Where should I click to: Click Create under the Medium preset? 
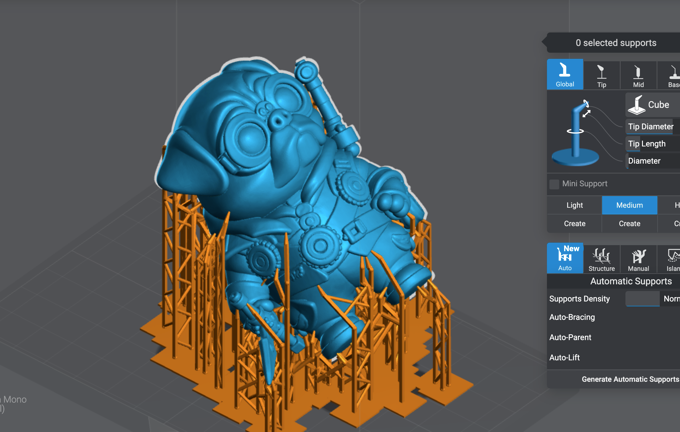click(629, 224)
